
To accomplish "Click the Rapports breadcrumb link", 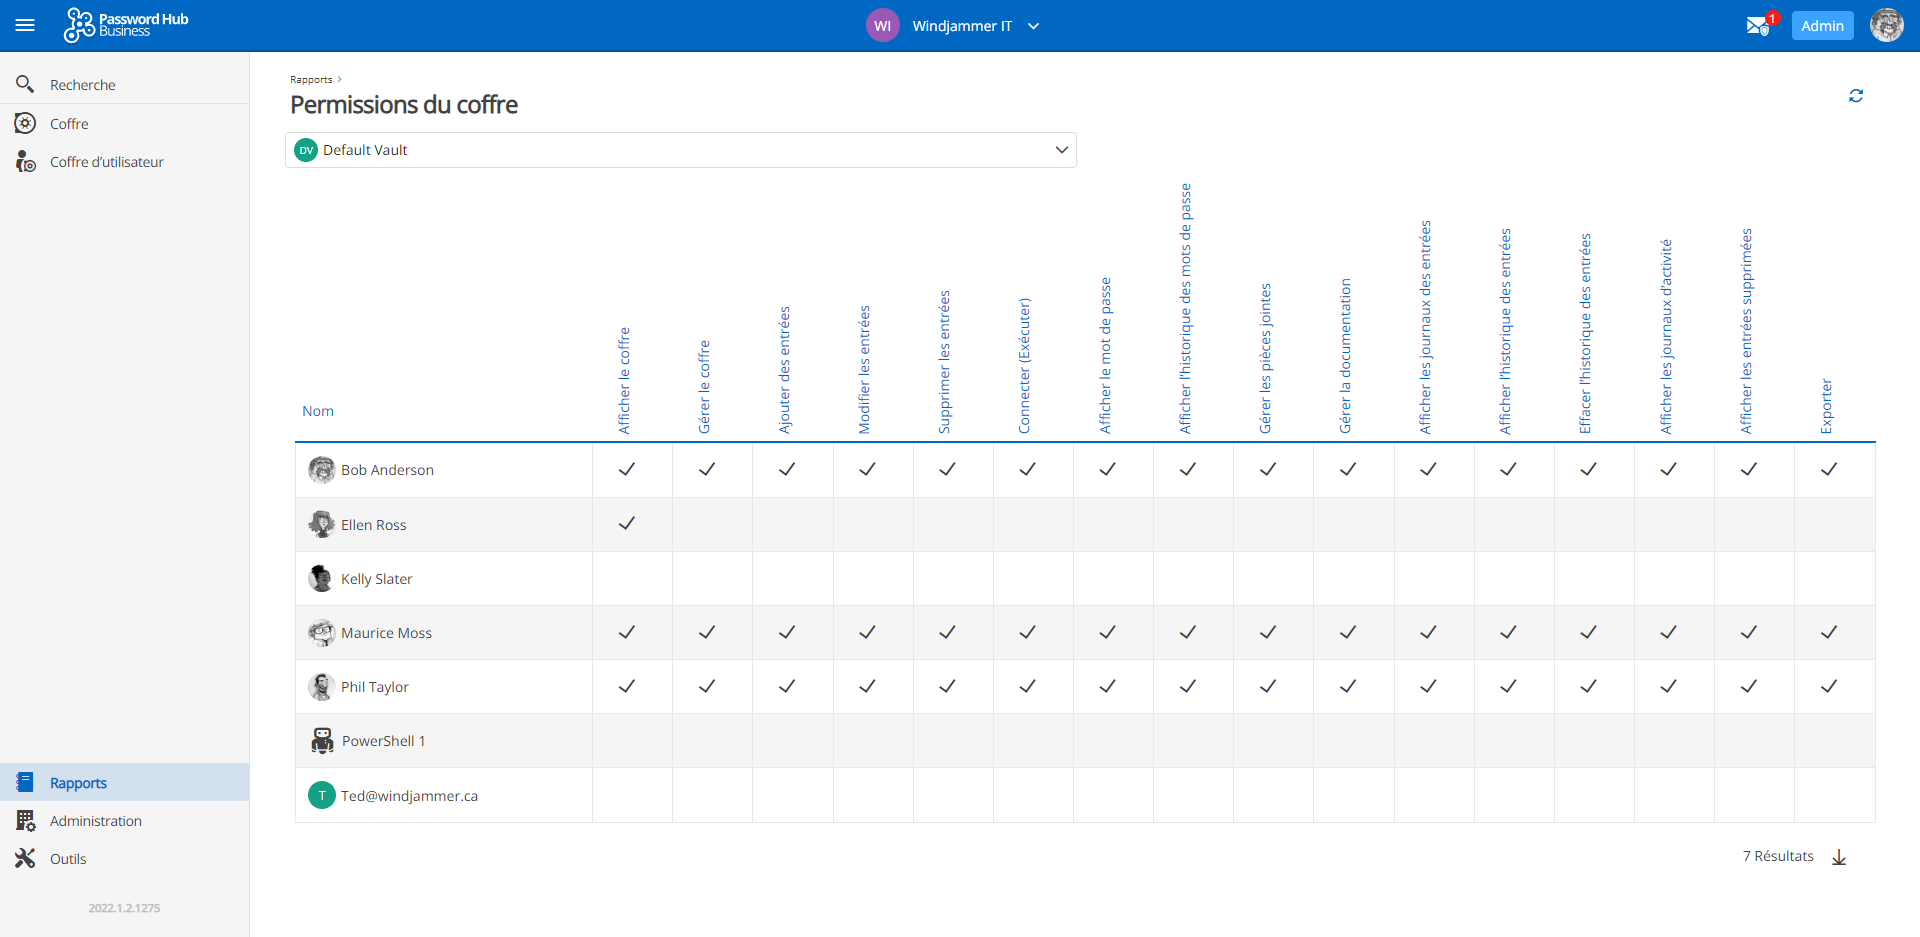I will (311, 80).
